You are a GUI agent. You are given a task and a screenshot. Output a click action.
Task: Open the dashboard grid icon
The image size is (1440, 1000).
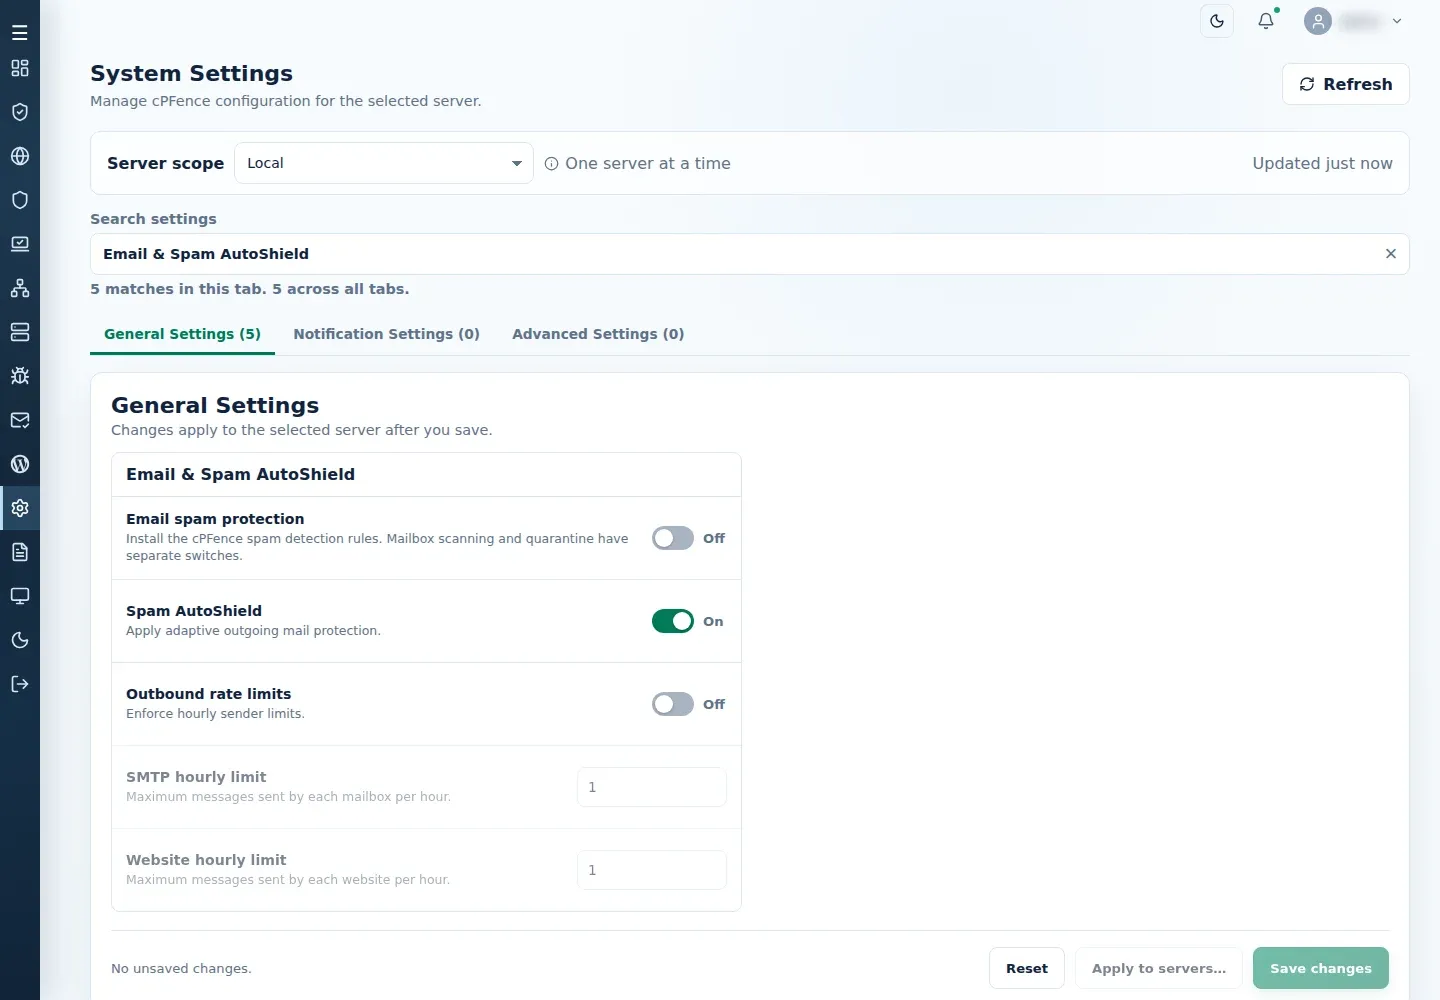tap(20, 68)
